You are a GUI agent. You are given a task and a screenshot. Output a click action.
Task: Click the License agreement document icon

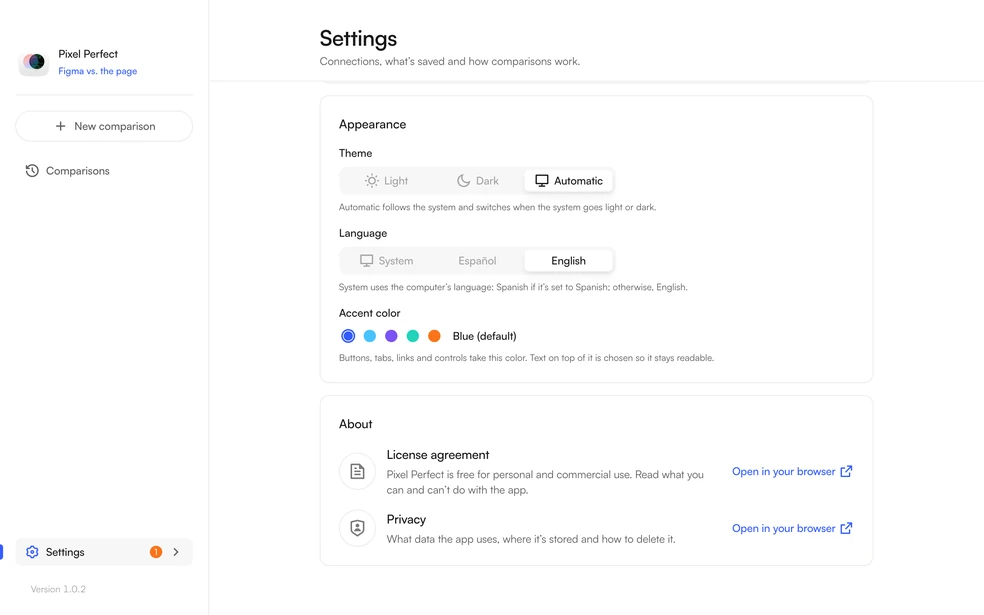[x=357, y=471]
